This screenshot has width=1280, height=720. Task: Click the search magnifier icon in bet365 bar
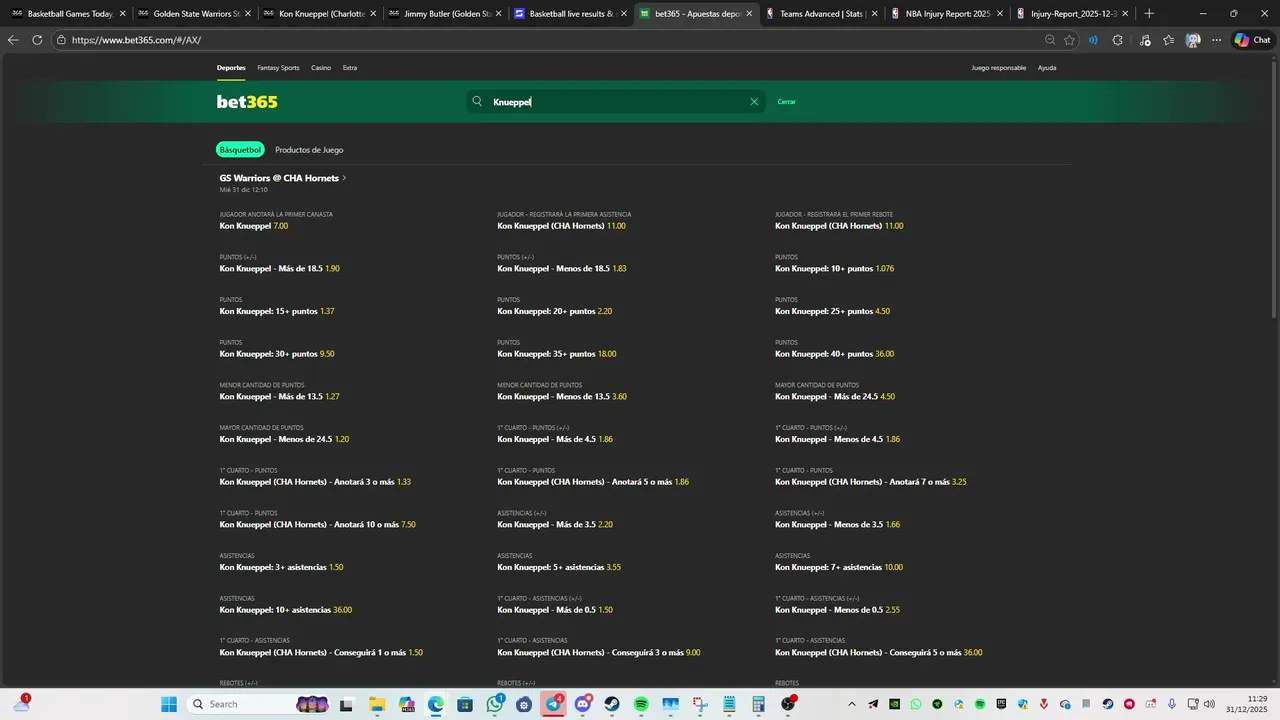click(477, 102)
